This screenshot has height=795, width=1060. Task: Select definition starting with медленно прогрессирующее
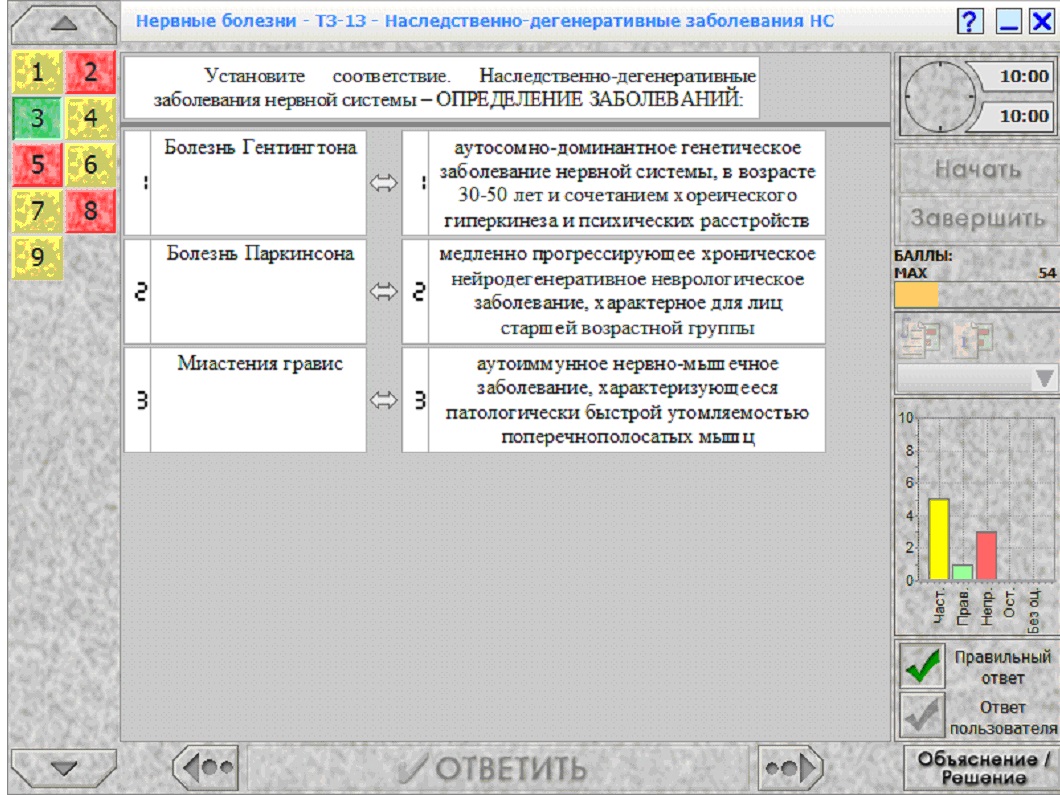[x=627, y=291]
